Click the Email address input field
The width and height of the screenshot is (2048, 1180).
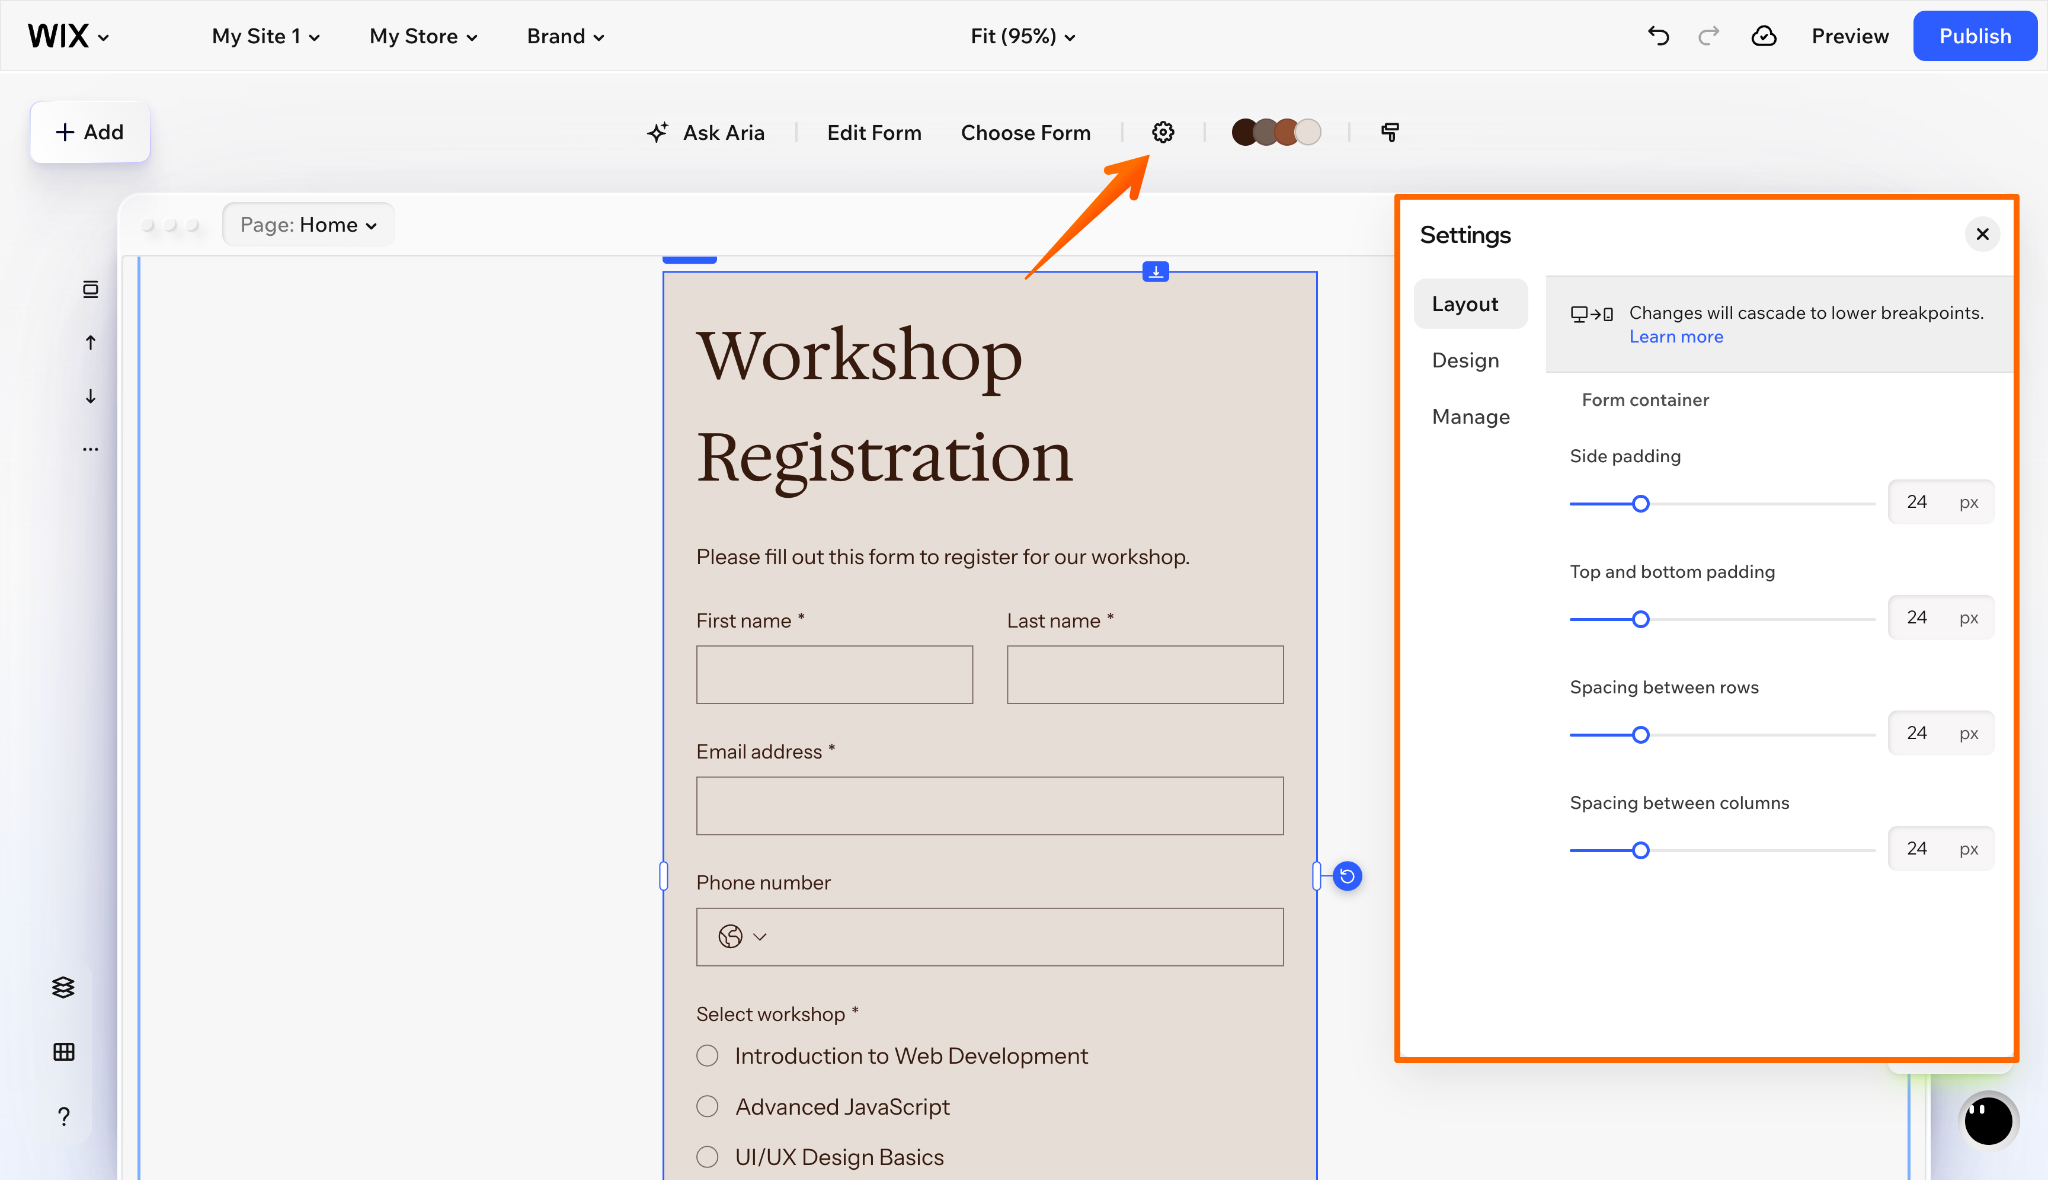click(990, 806)
